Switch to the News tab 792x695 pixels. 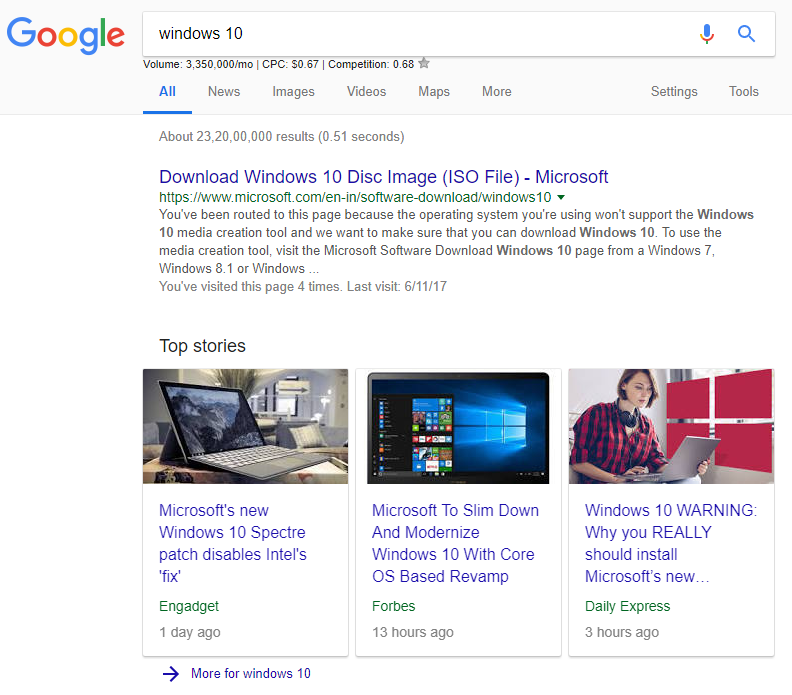pyautogui.click(x=224, y=91)
